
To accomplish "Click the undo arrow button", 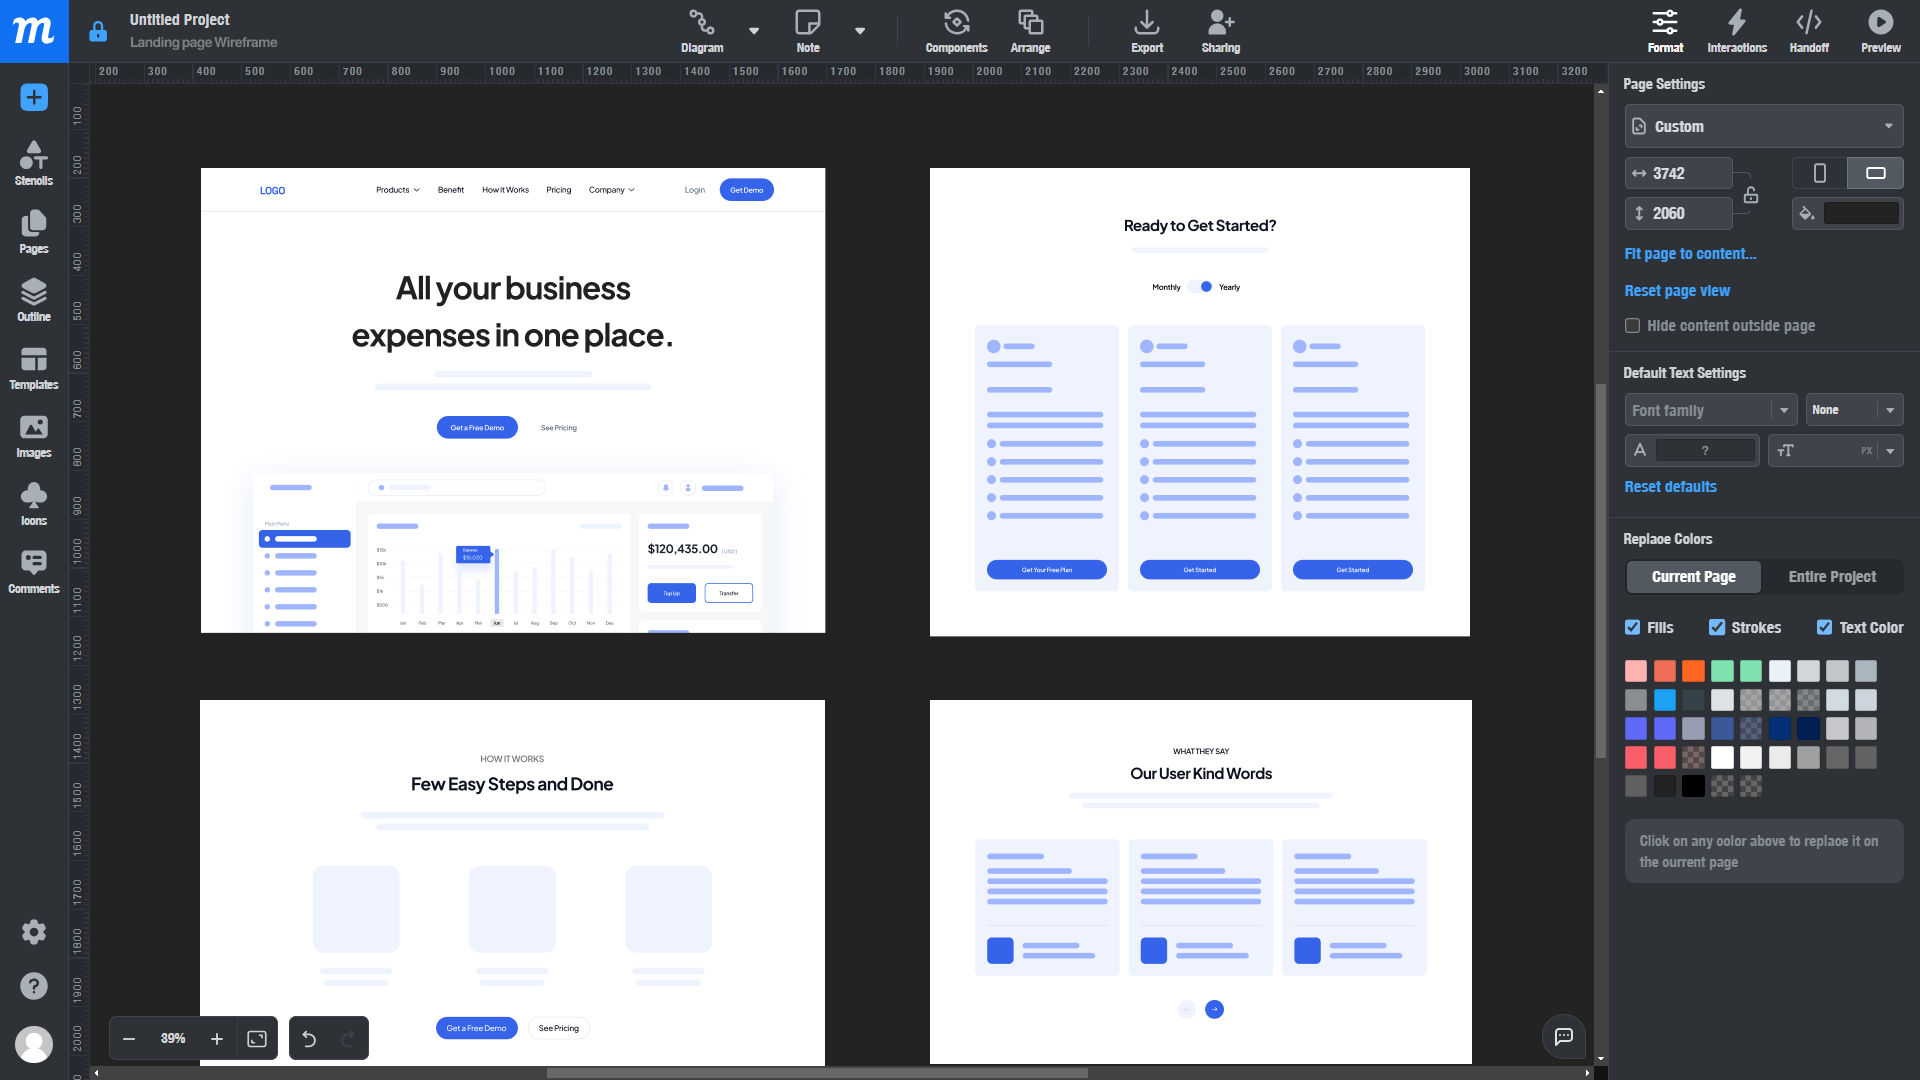I will pyautogui.click(x=309, y=1039).
